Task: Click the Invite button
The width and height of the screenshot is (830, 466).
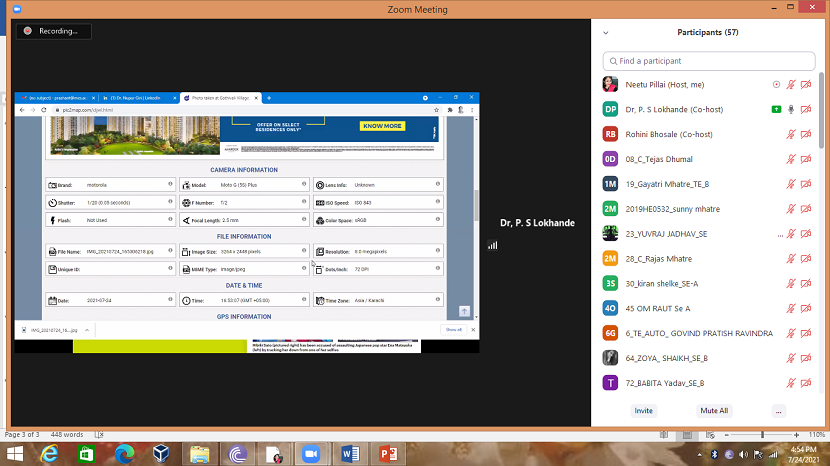Action: point(644,411)
